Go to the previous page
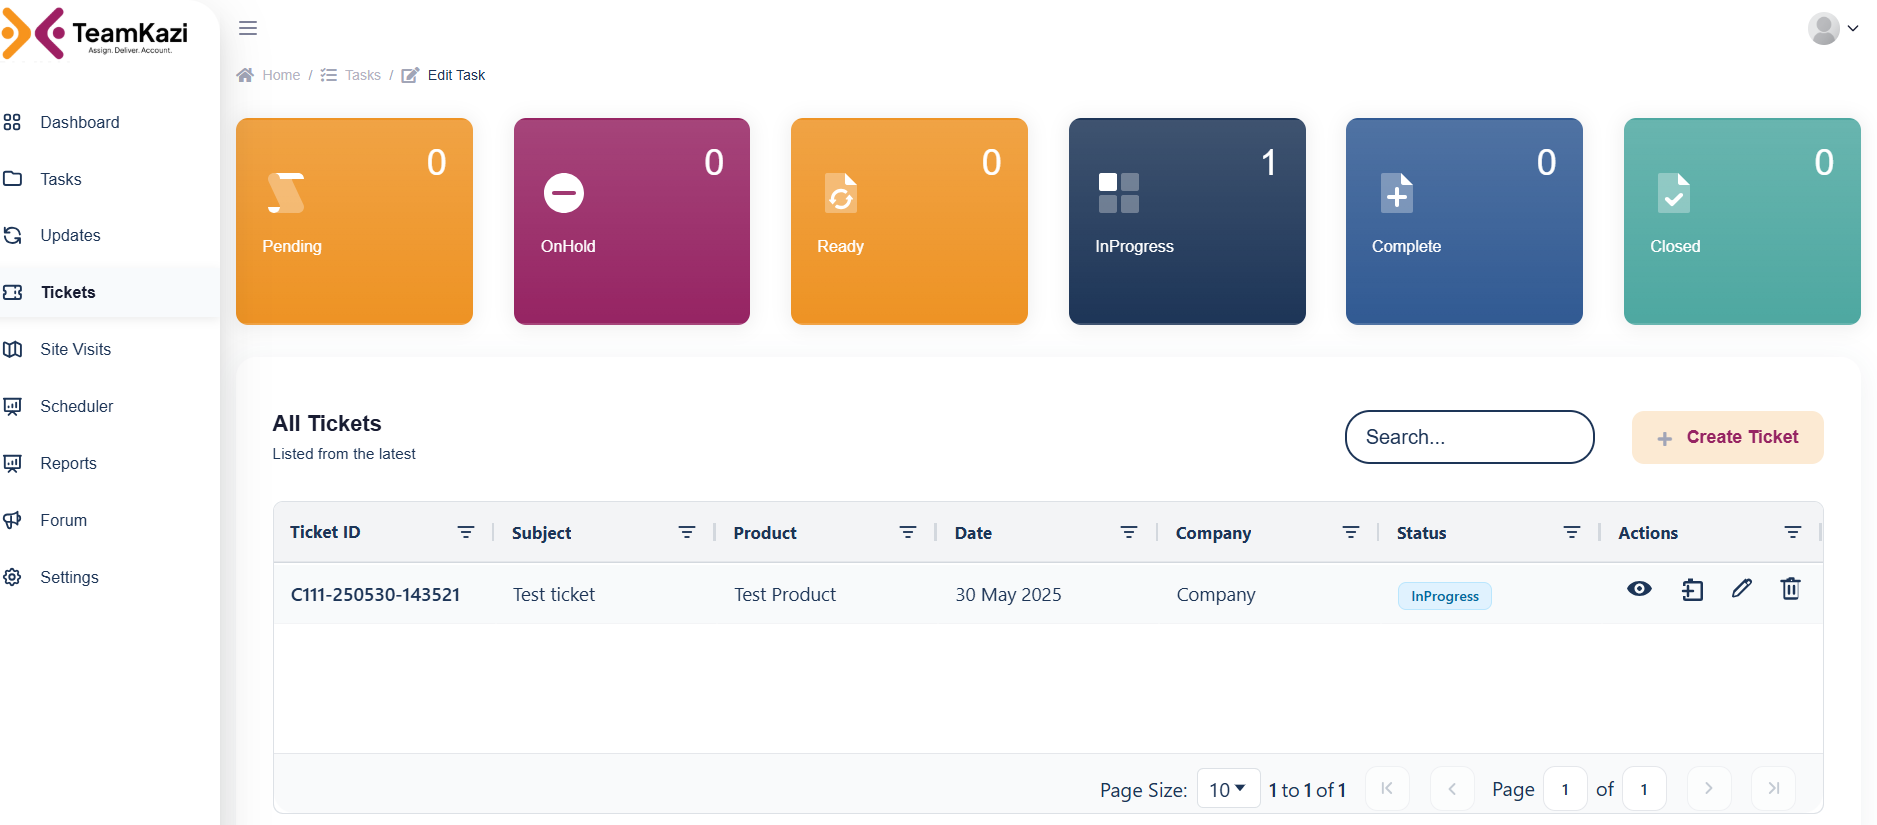Viewport: 1877px width, 825px height. click(1452, 788)
